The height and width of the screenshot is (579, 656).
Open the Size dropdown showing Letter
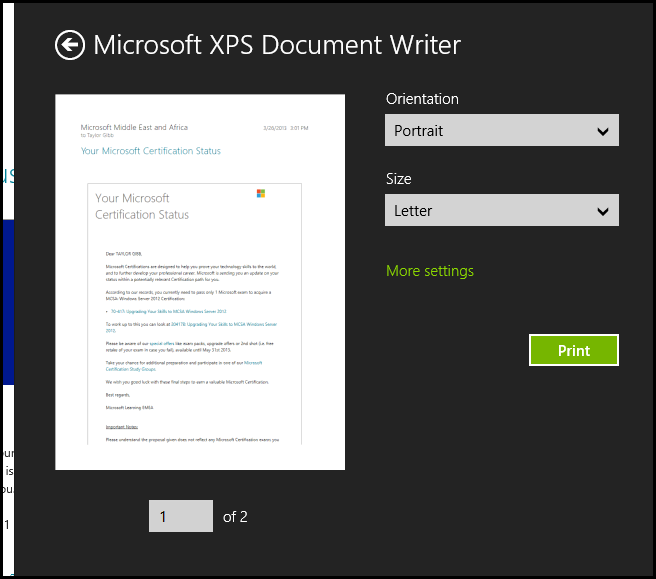click(502, 210)
